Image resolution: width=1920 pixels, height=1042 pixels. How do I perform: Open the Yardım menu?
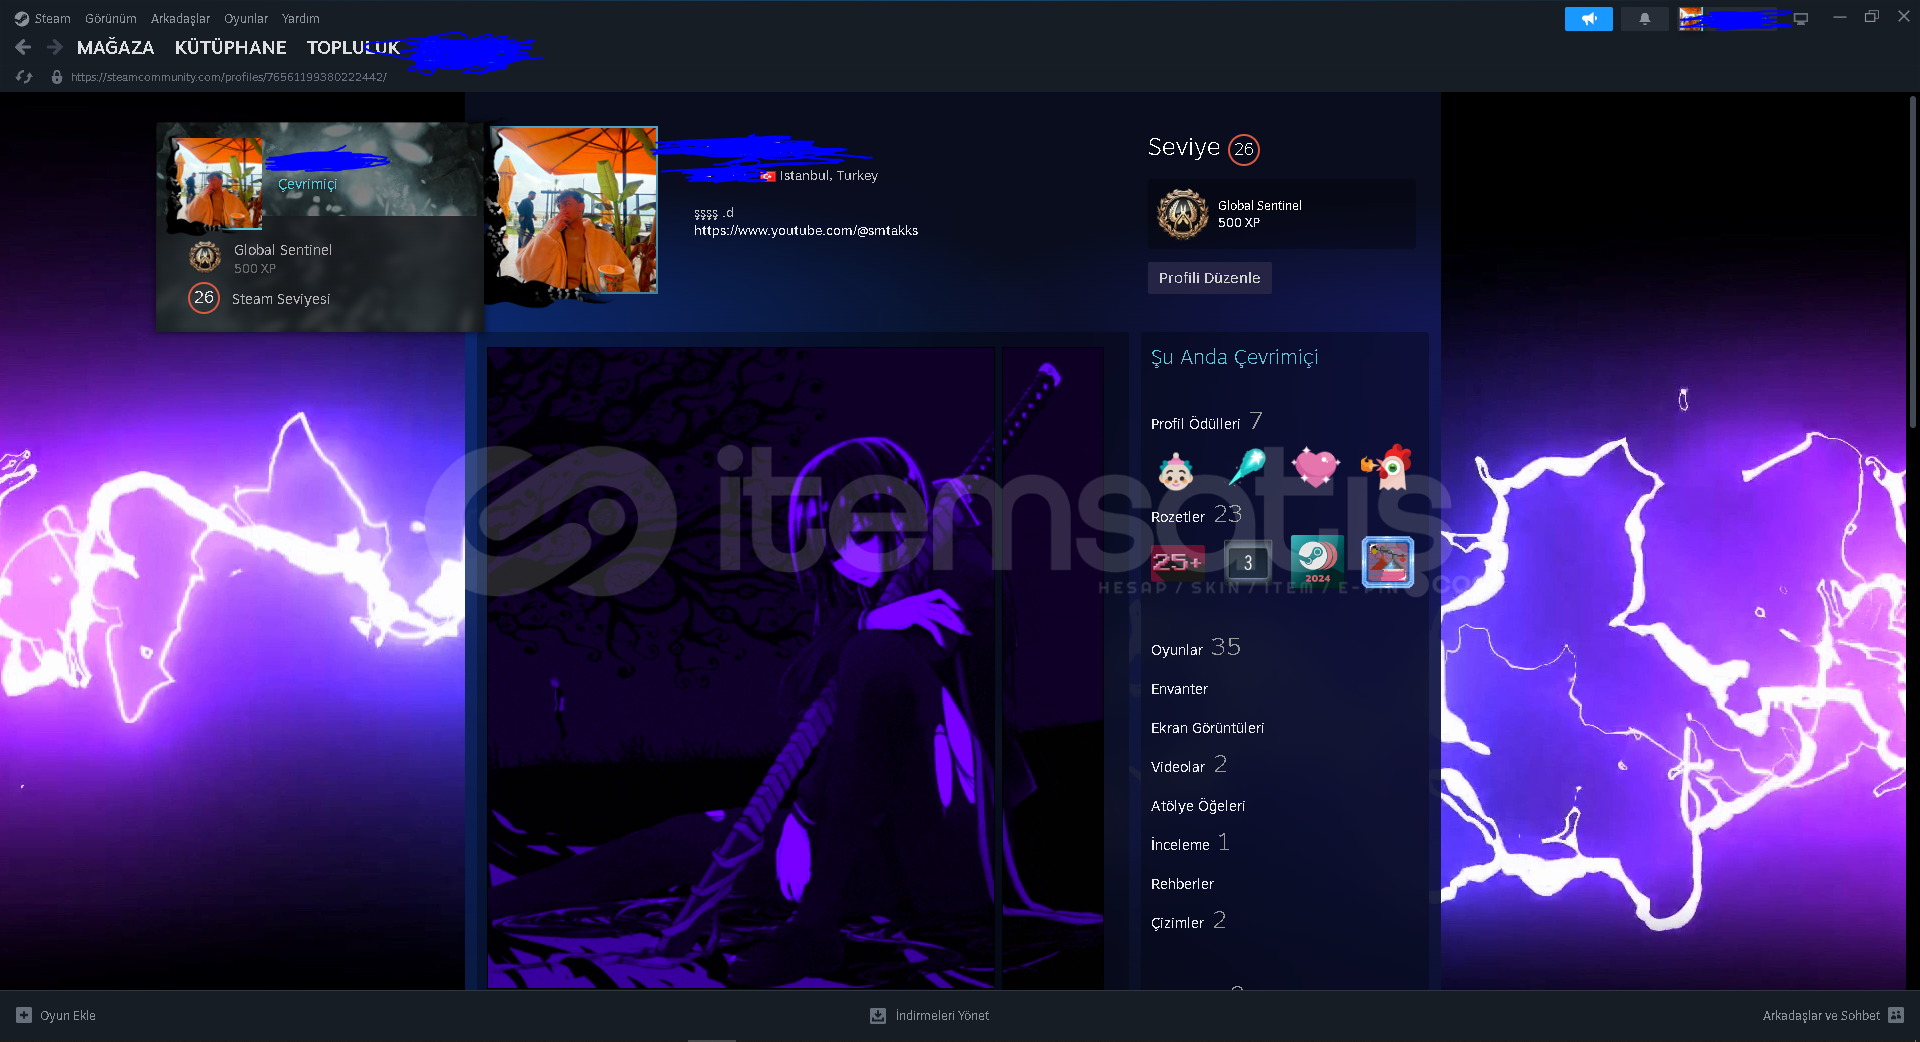click(x=300, y=18)
